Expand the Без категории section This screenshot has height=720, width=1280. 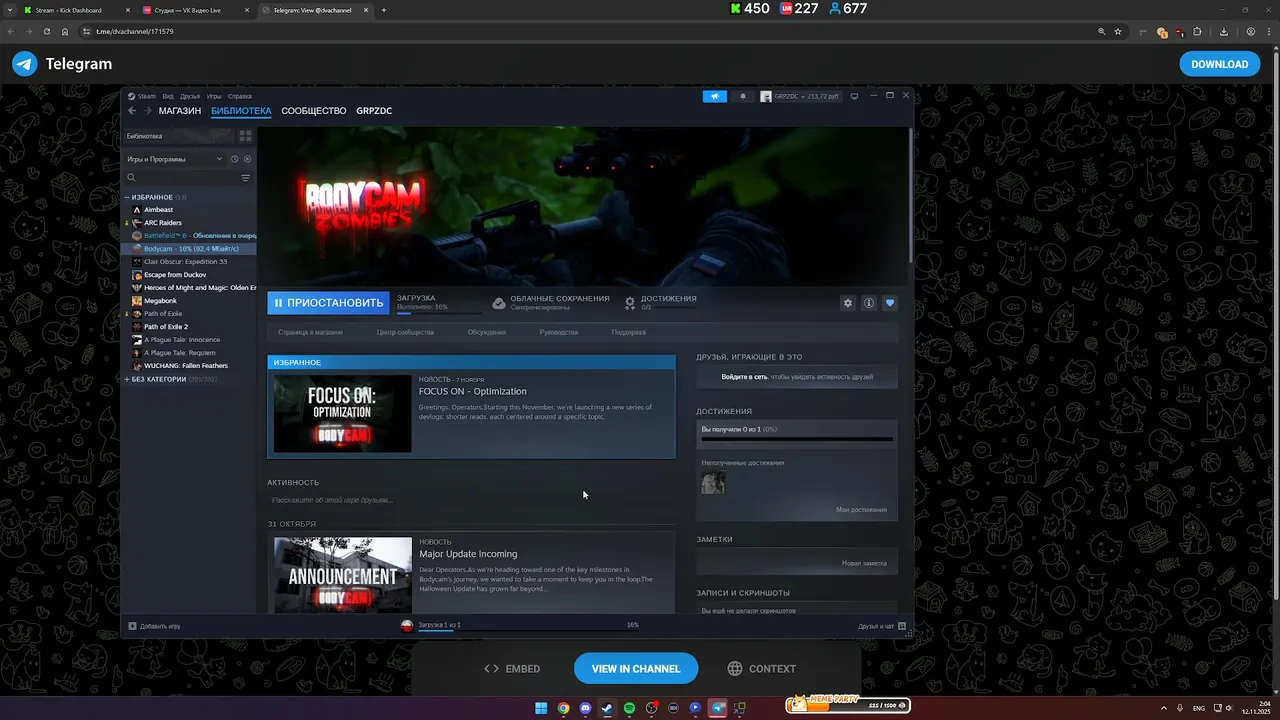tap(127, 379)
